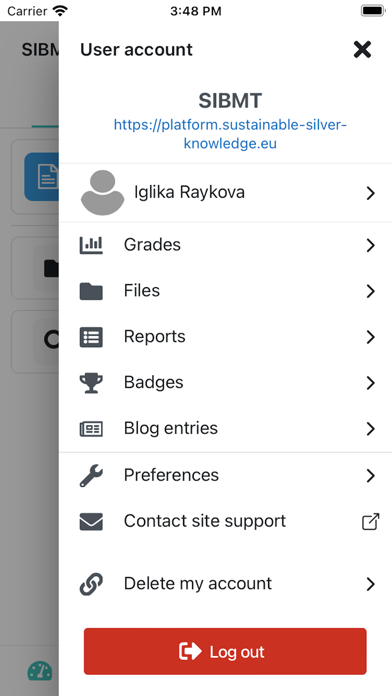Open the Reports menu entry
The image size is (392, 696).
click(226, 337)
